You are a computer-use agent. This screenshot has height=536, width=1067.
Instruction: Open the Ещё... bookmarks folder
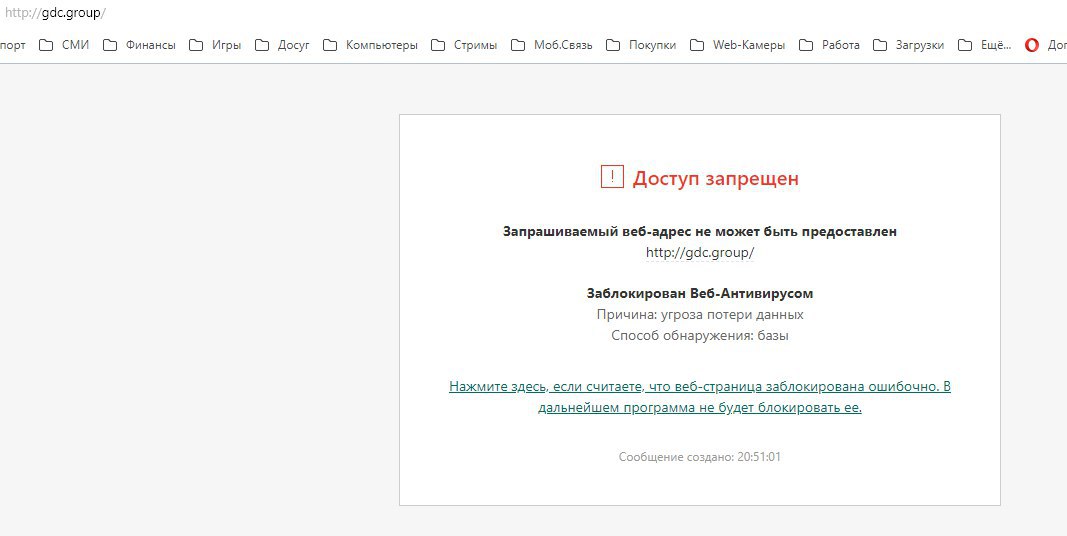(x=985, y=45)
